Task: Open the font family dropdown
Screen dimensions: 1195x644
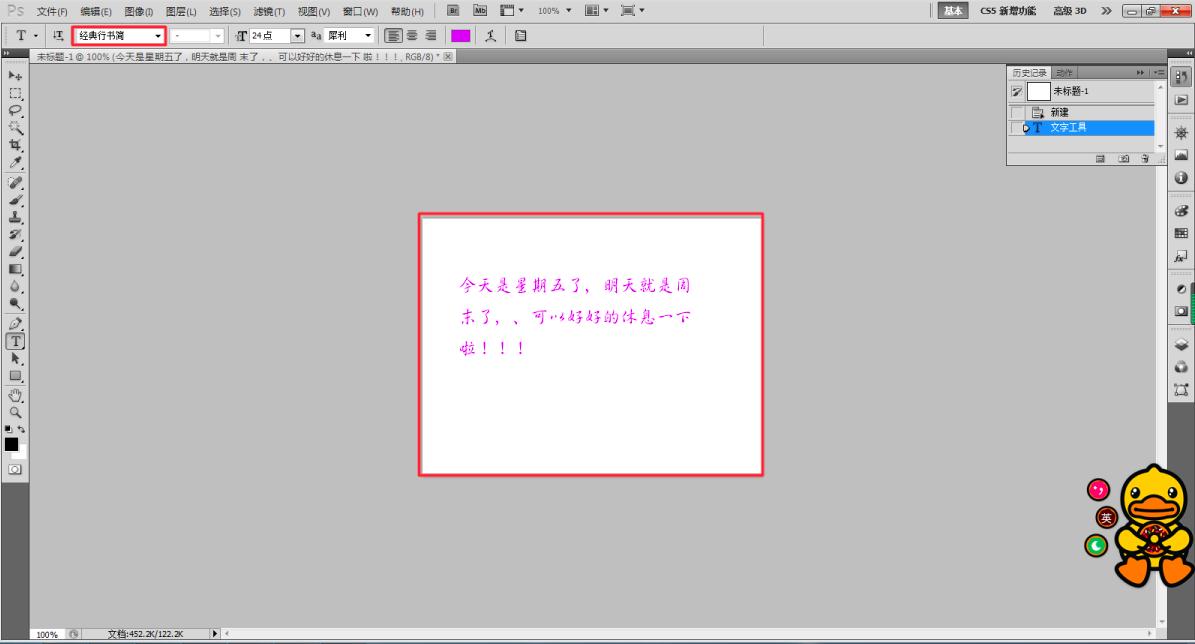Action: point(160,35)
